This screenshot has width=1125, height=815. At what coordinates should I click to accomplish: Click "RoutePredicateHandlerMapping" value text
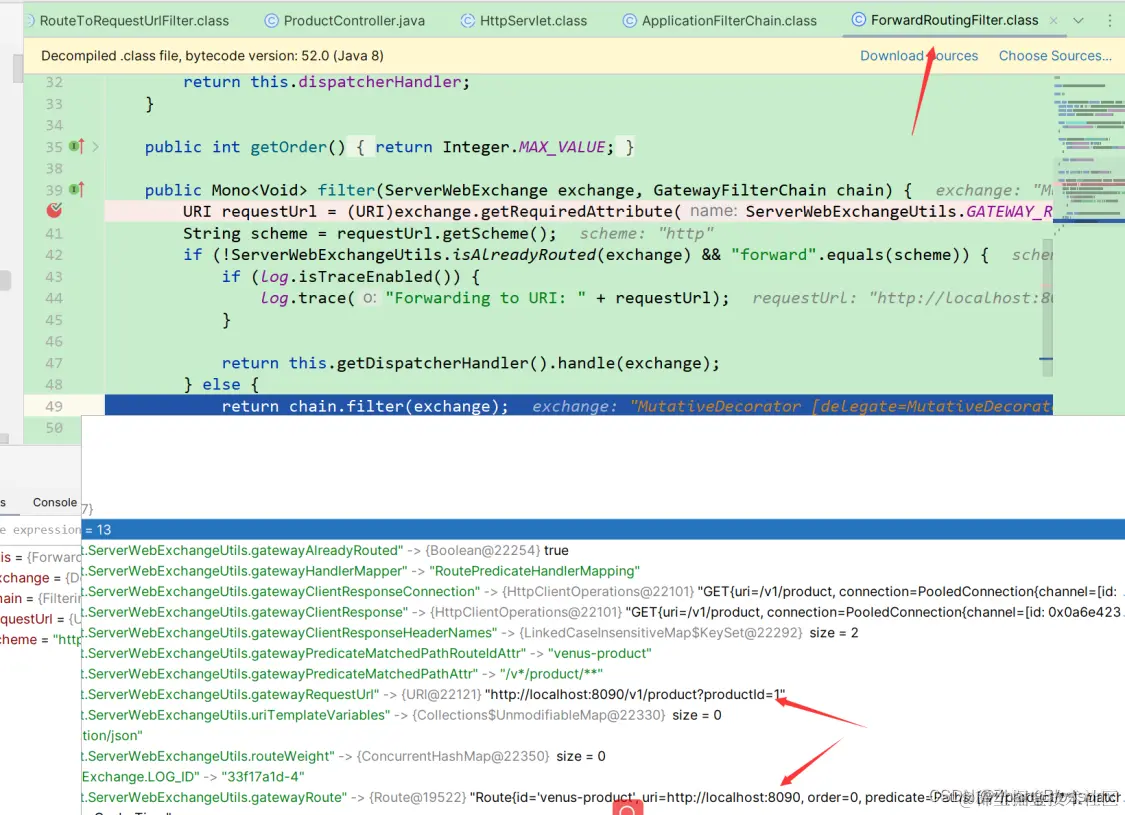click(535, 571)
